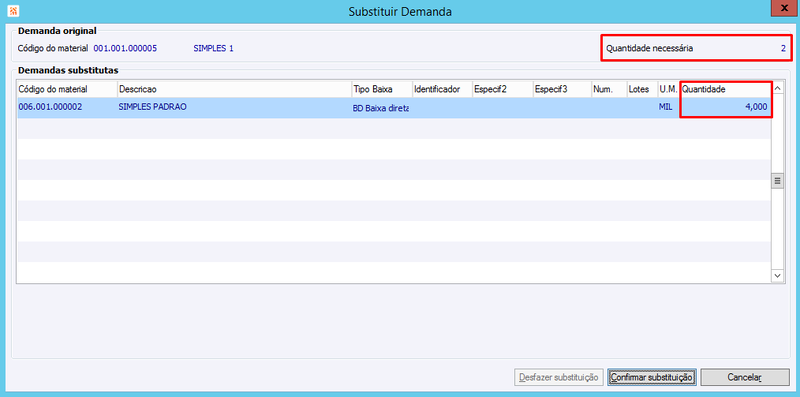This screenshot has height=397, width=800.
Task: Click the Especif2 column header
Action: tap(503, 89)
